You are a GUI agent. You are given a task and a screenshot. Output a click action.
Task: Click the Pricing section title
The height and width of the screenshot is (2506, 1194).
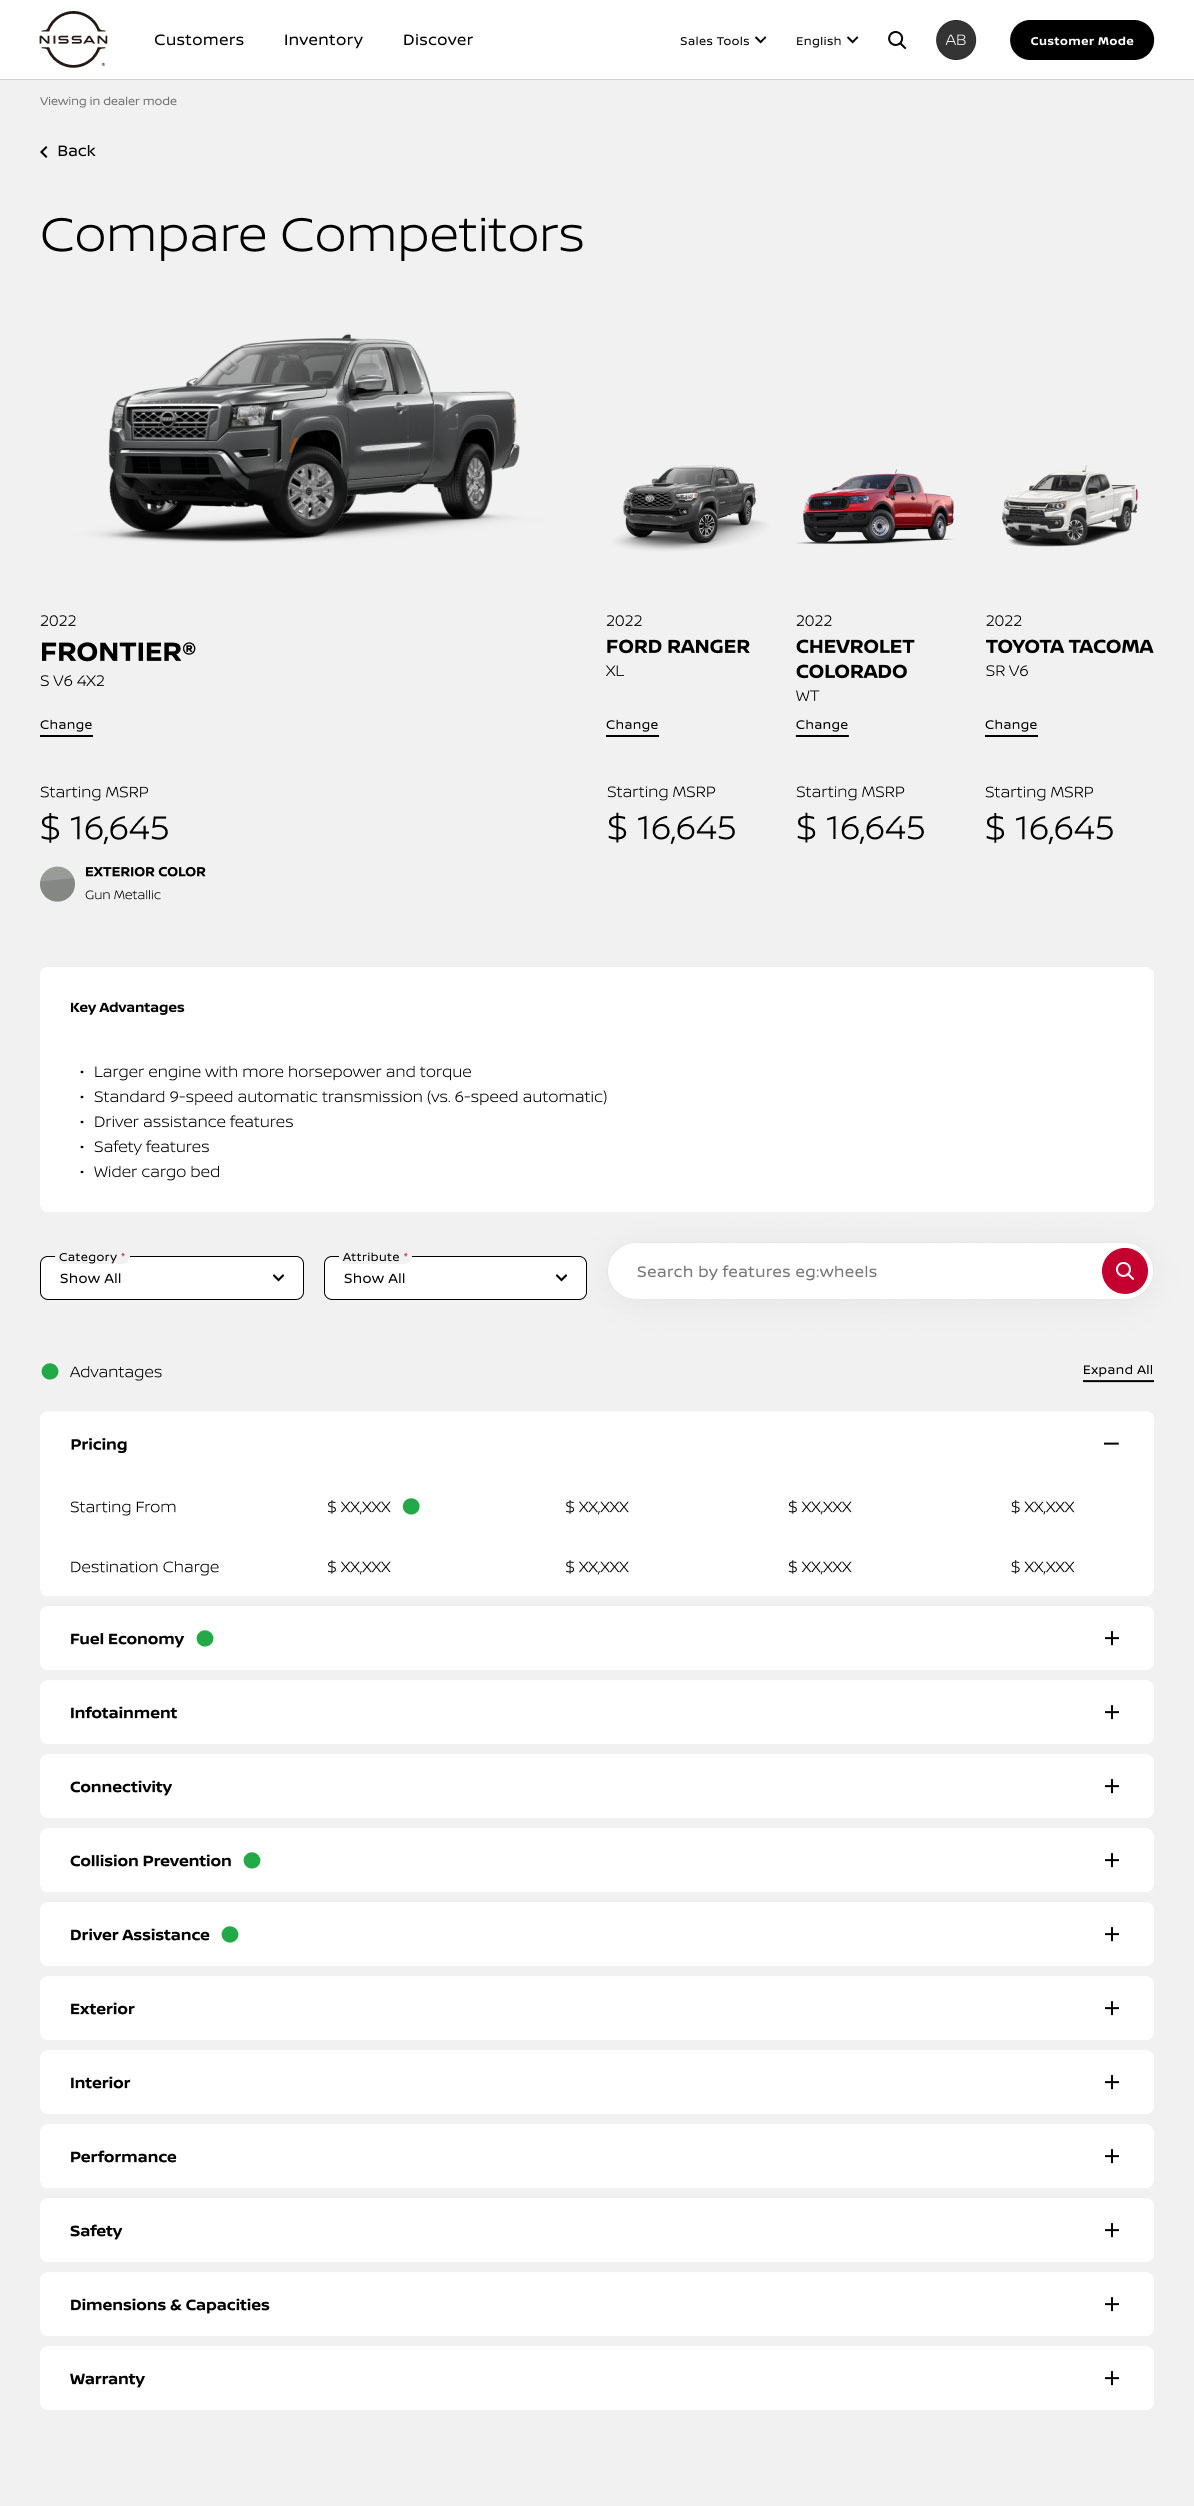point(99,1444)
